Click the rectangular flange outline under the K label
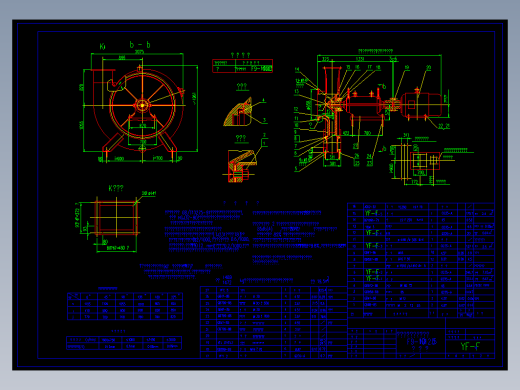The height and width of the screenshot is (390, 520). pyautogui.click(x=116, y=218)
